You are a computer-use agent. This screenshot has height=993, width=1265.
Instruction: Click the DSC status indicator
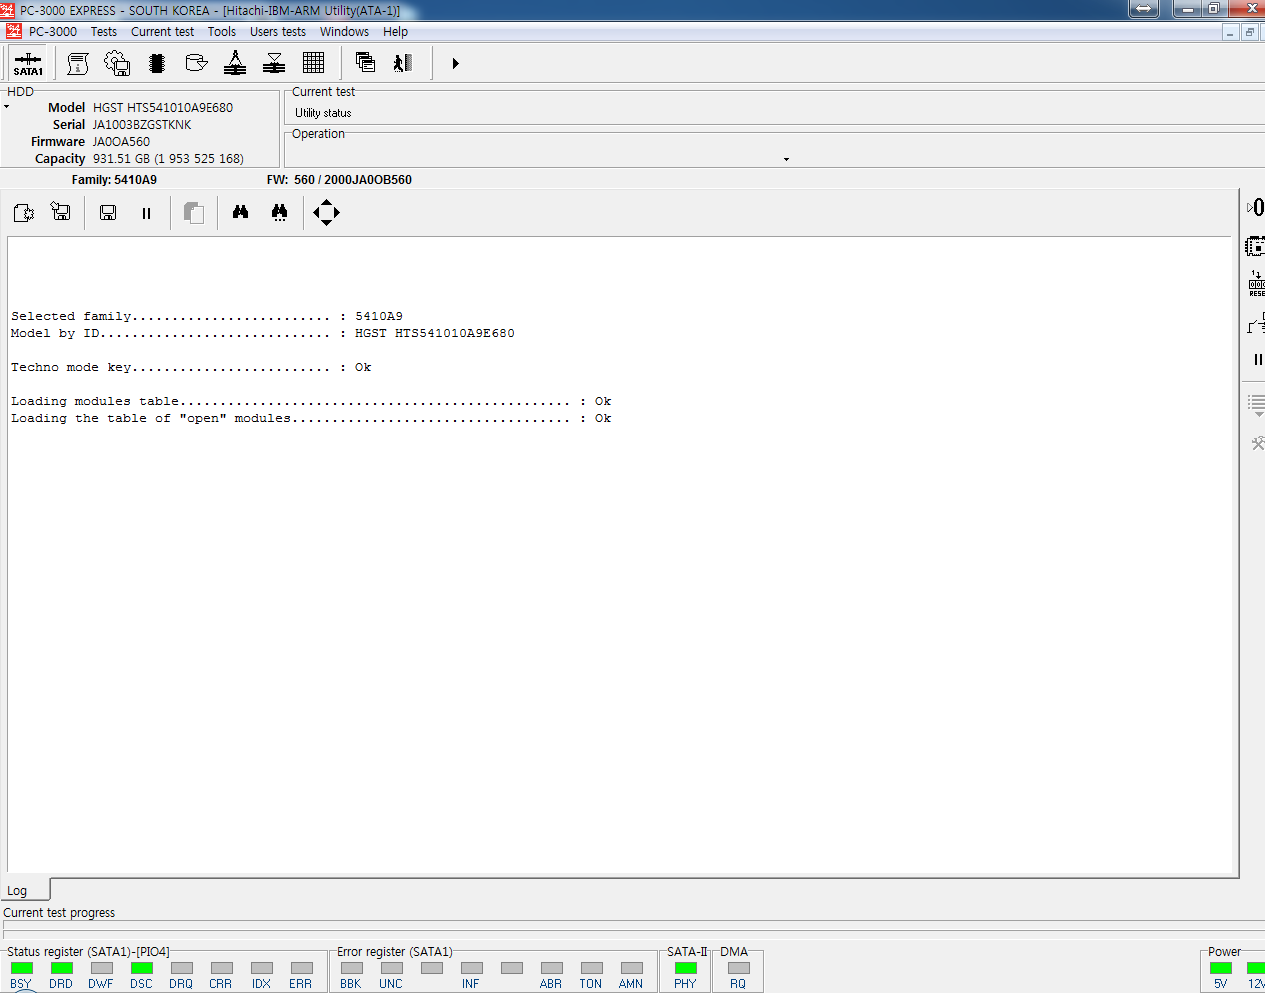pyautogui.click(x=141, y=968)
